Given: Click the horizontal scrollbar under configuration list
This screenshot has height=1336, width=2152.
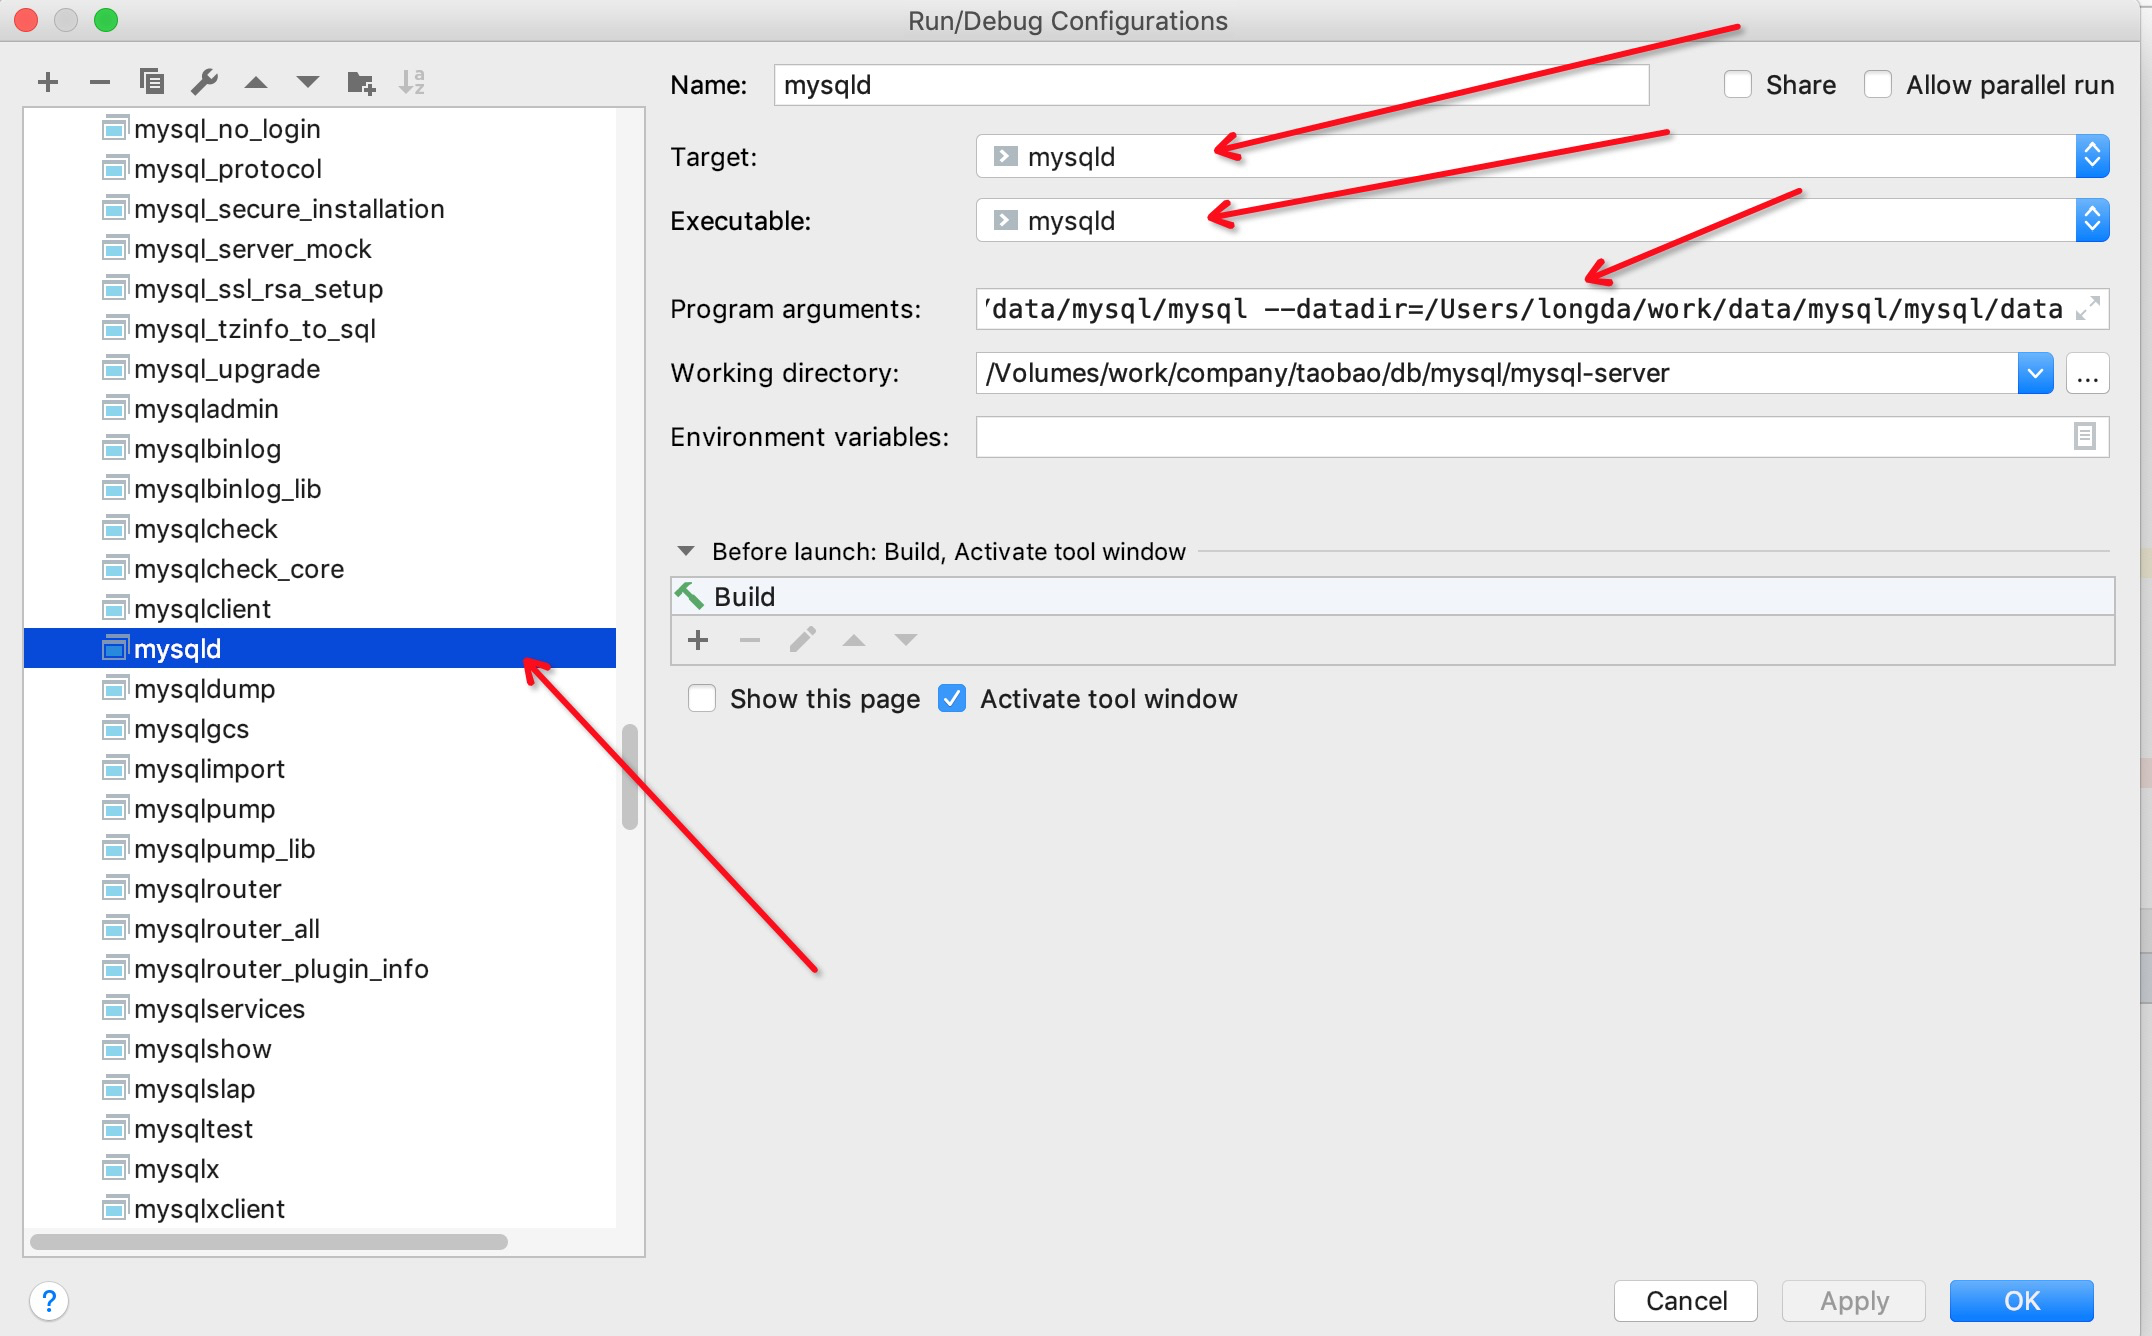Looking at the screenshot, I should [x=269, y=1242].
